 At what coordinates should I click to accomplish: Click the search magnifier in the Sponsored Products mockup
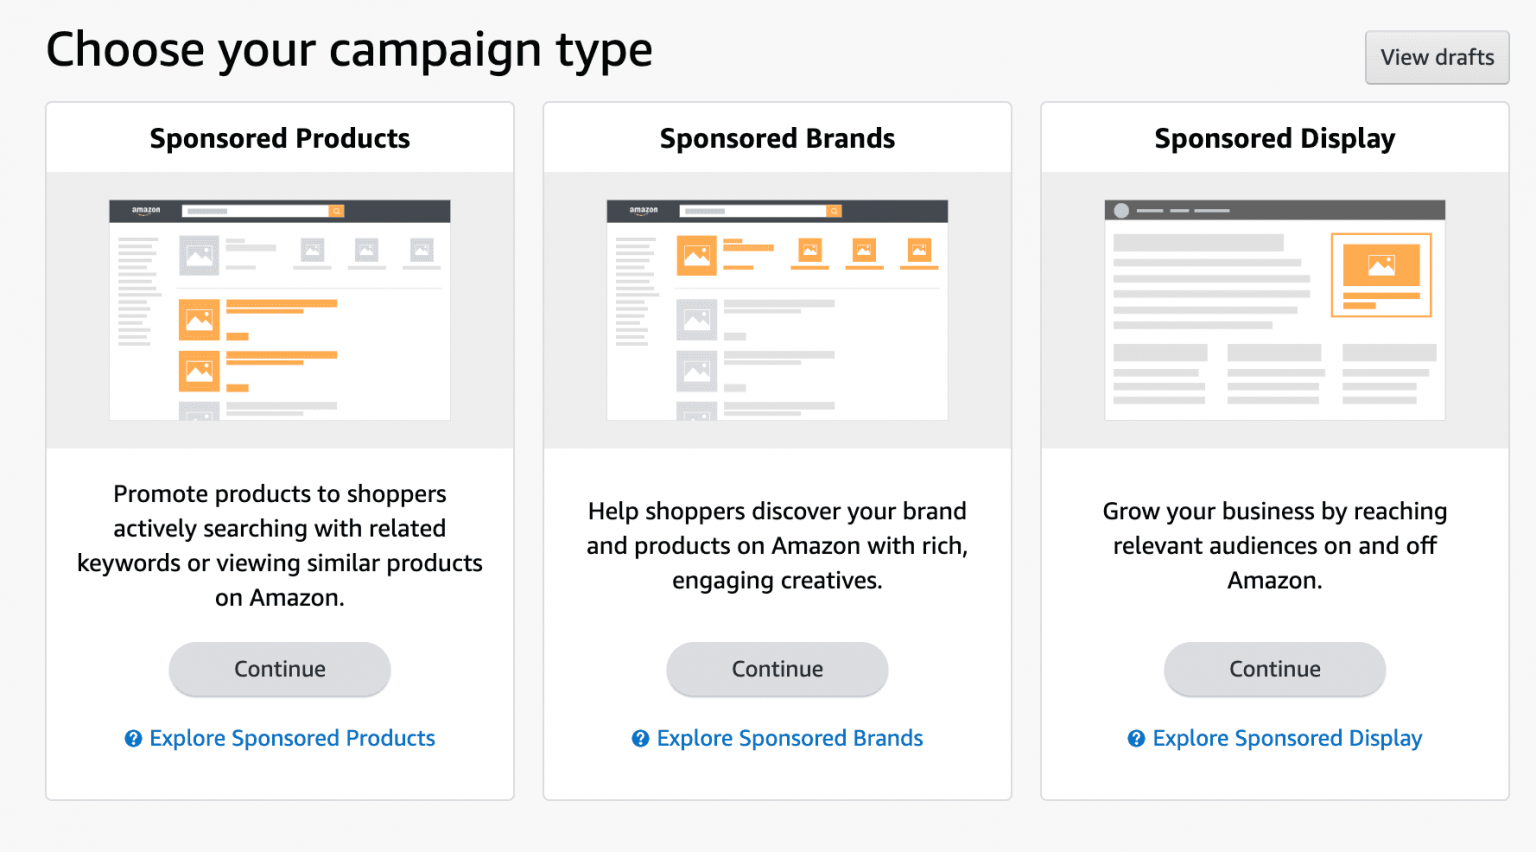(x=336, y=210)
